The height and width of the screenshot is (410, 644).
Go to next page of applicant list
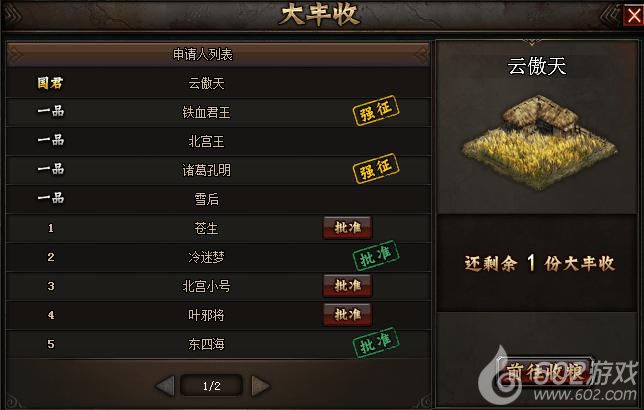(x=260, y=386)
